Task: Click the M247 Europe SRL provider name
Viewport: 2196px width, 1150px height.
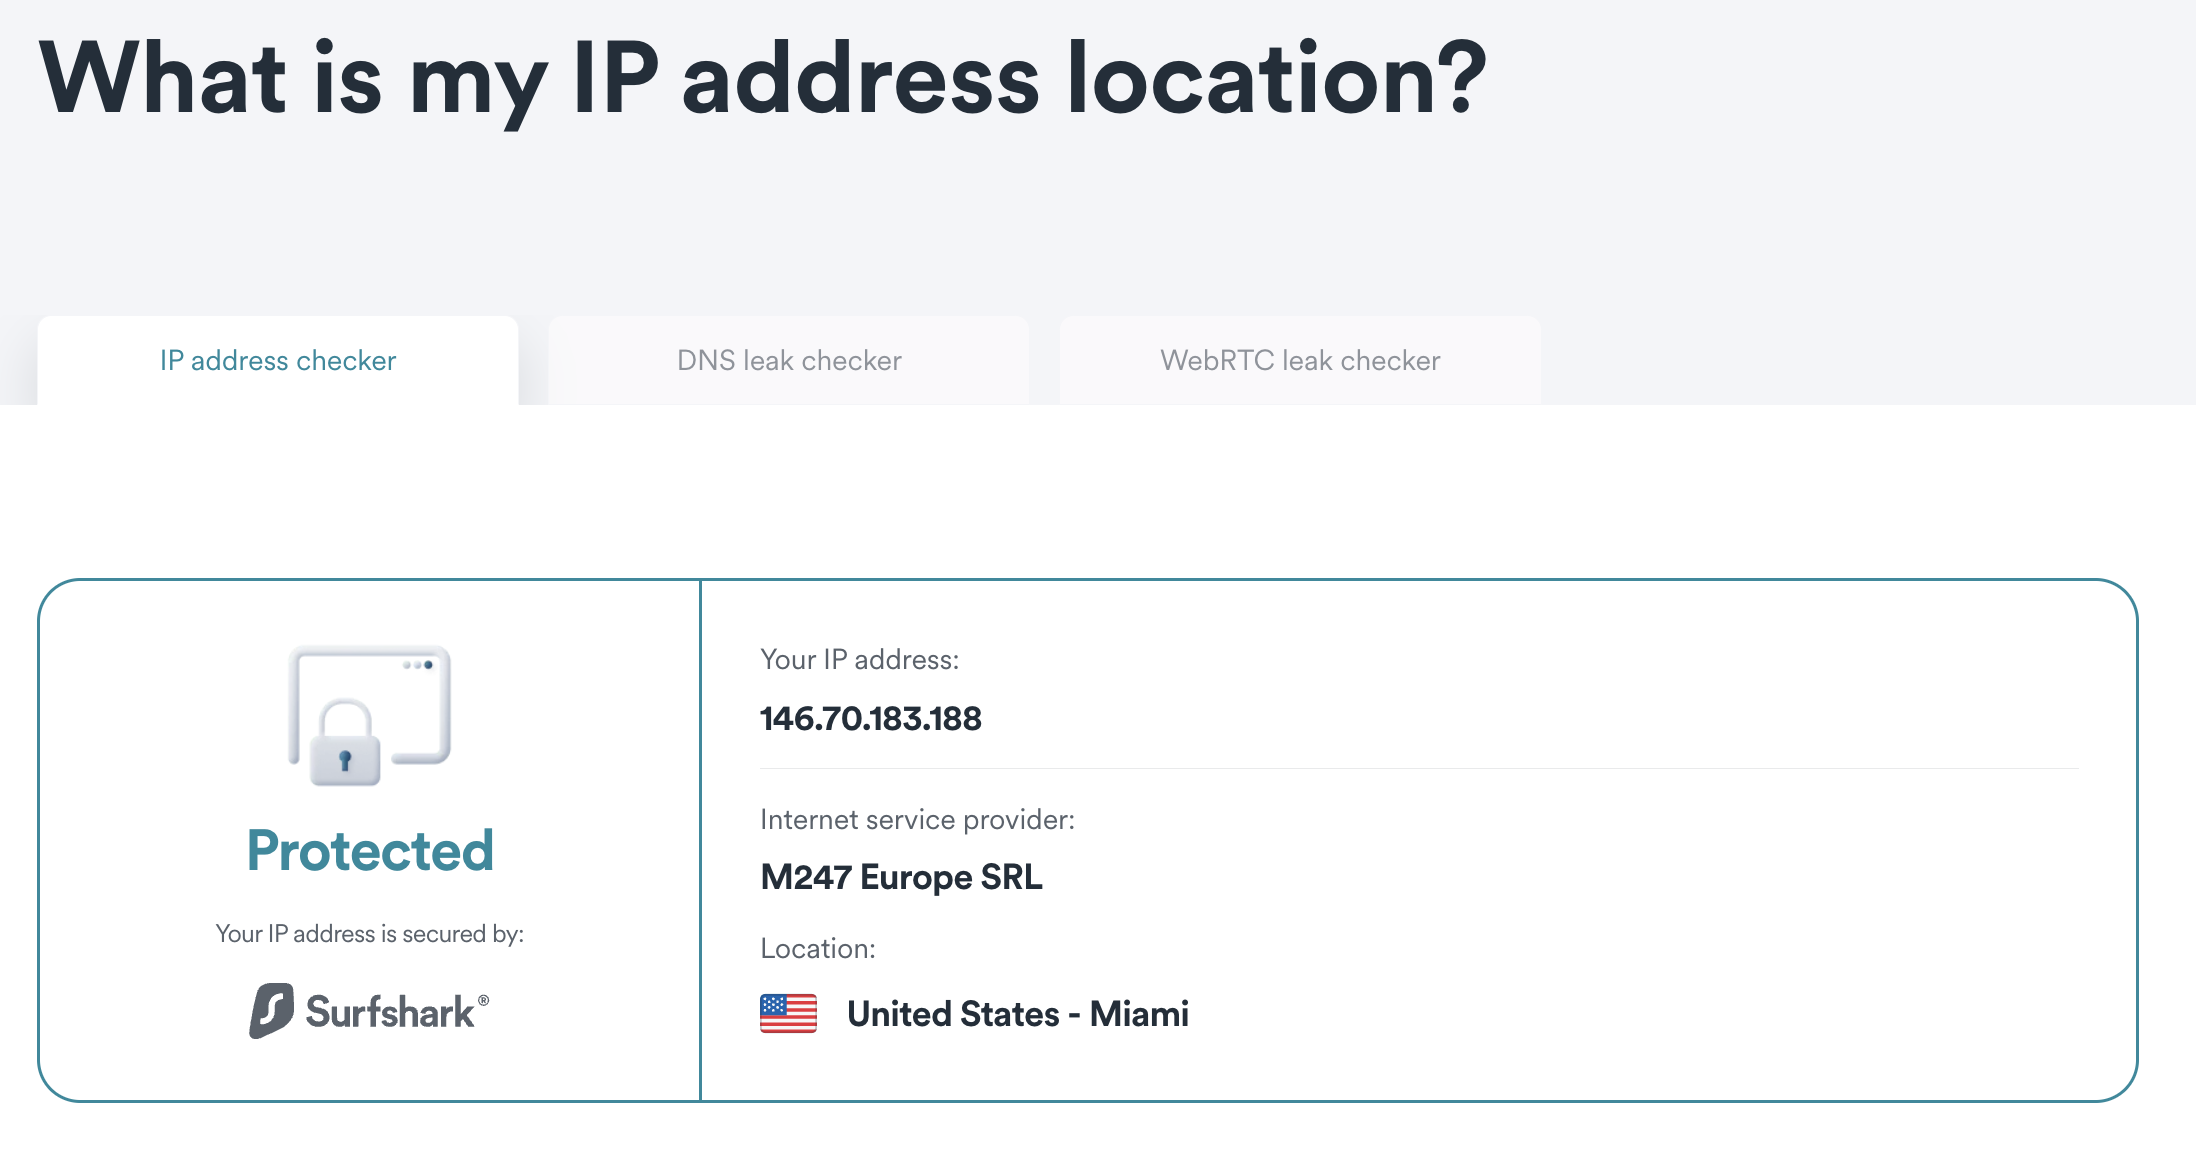Action: click(901, 877)
